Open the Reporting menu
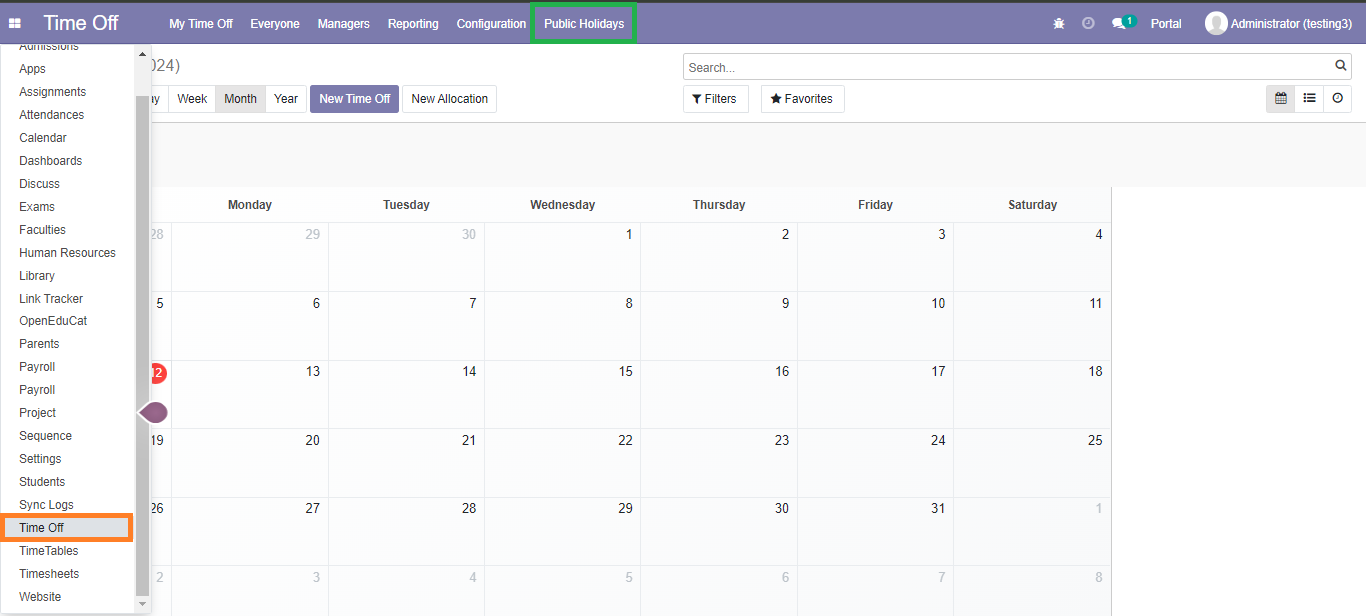Image resolution: width=1366 pixels, height=616 pixels. (x=413, y=23)
